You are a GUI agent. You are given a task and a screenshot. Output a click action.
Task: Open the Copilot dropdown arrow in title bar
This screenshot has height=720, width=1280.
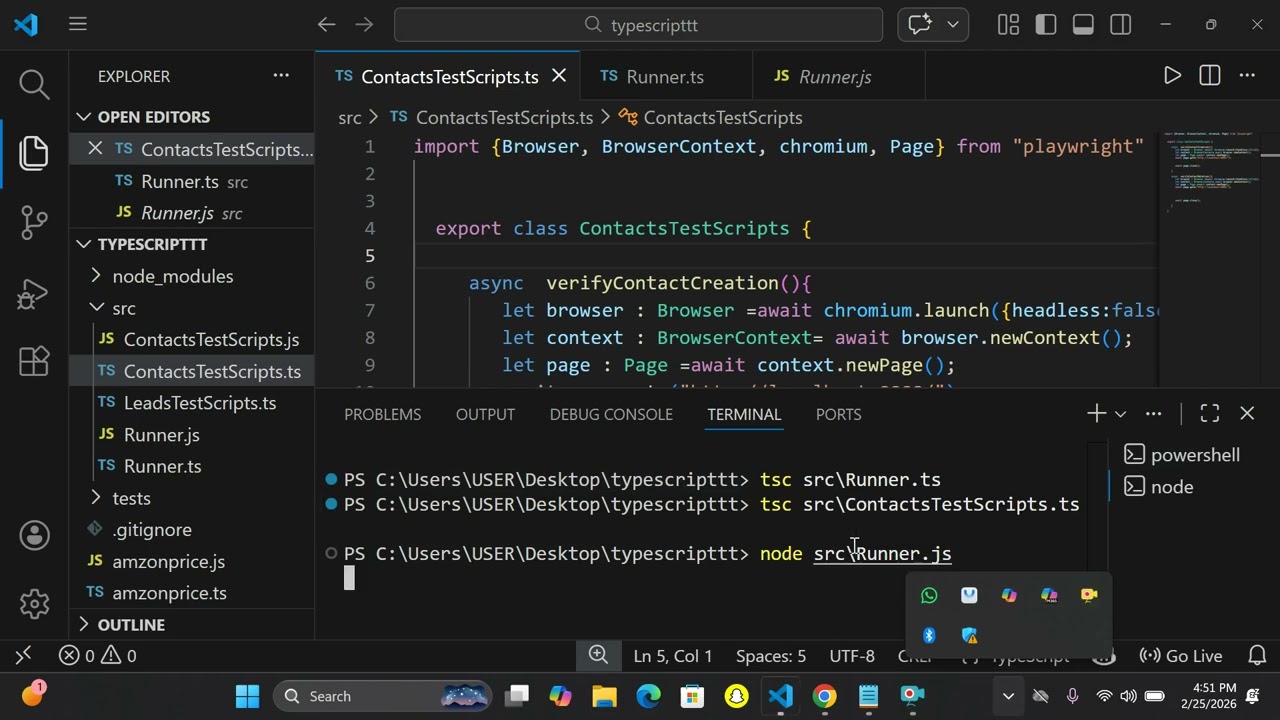952,25
